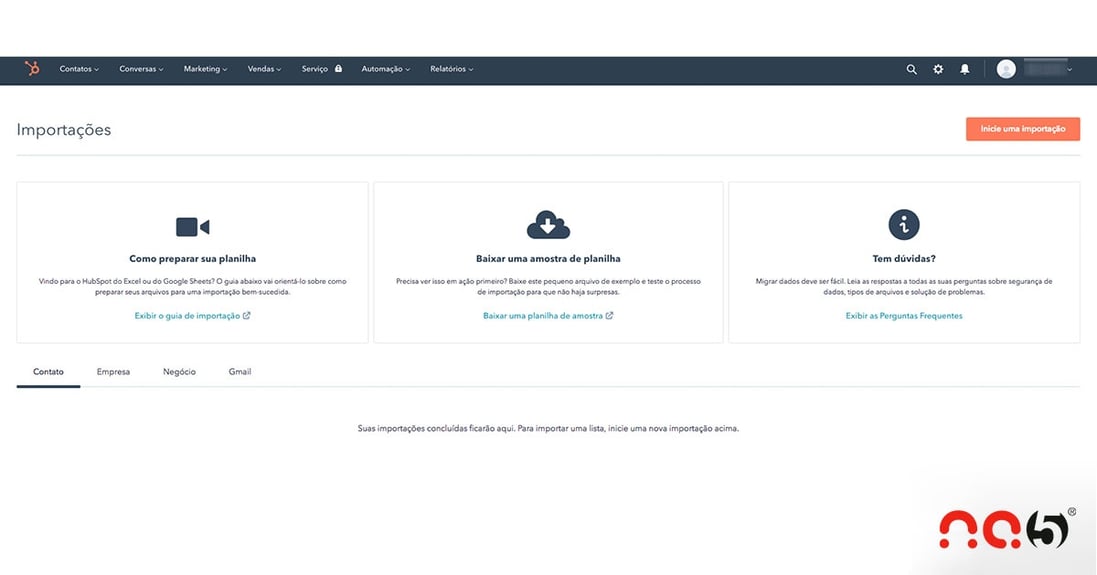
Task: Click the user avatar icon
Action: click(x=1006, y=69)
